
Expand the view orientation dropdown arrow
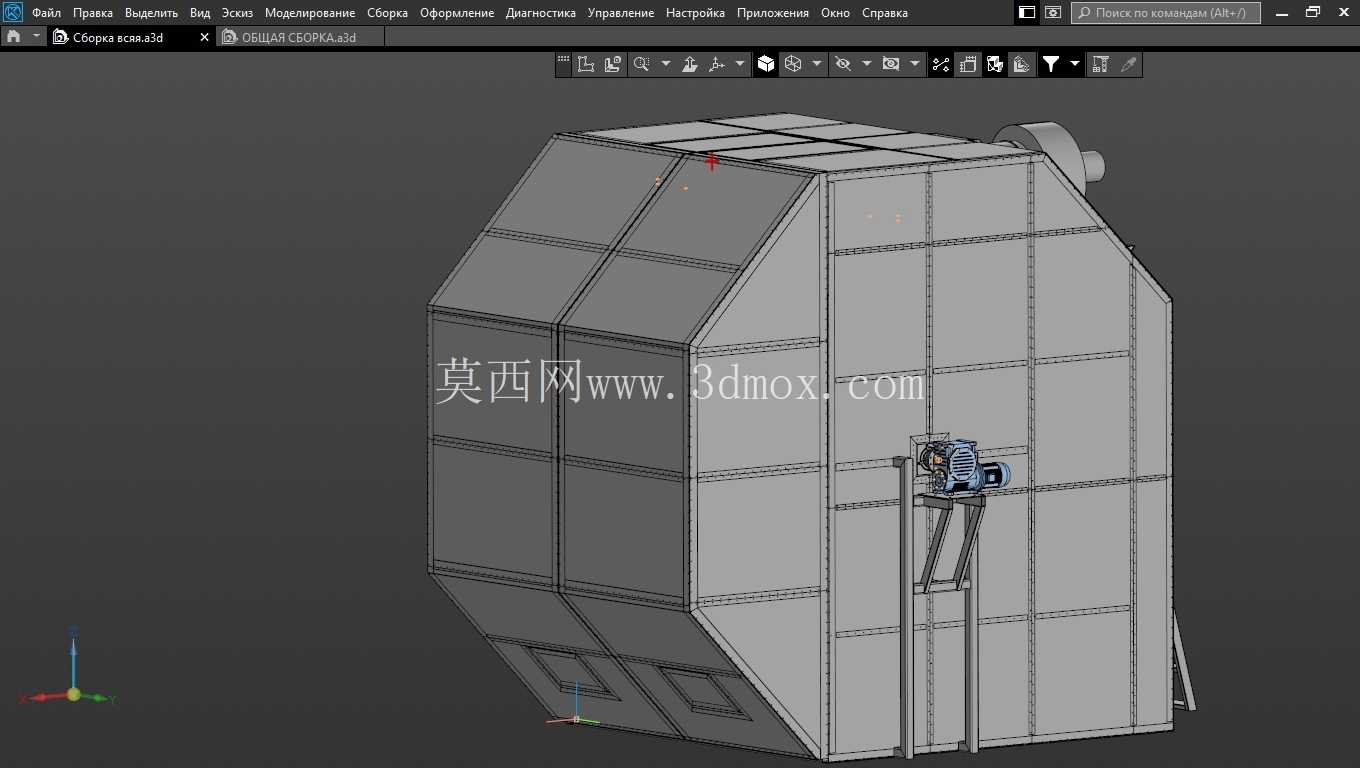point(740,64)
